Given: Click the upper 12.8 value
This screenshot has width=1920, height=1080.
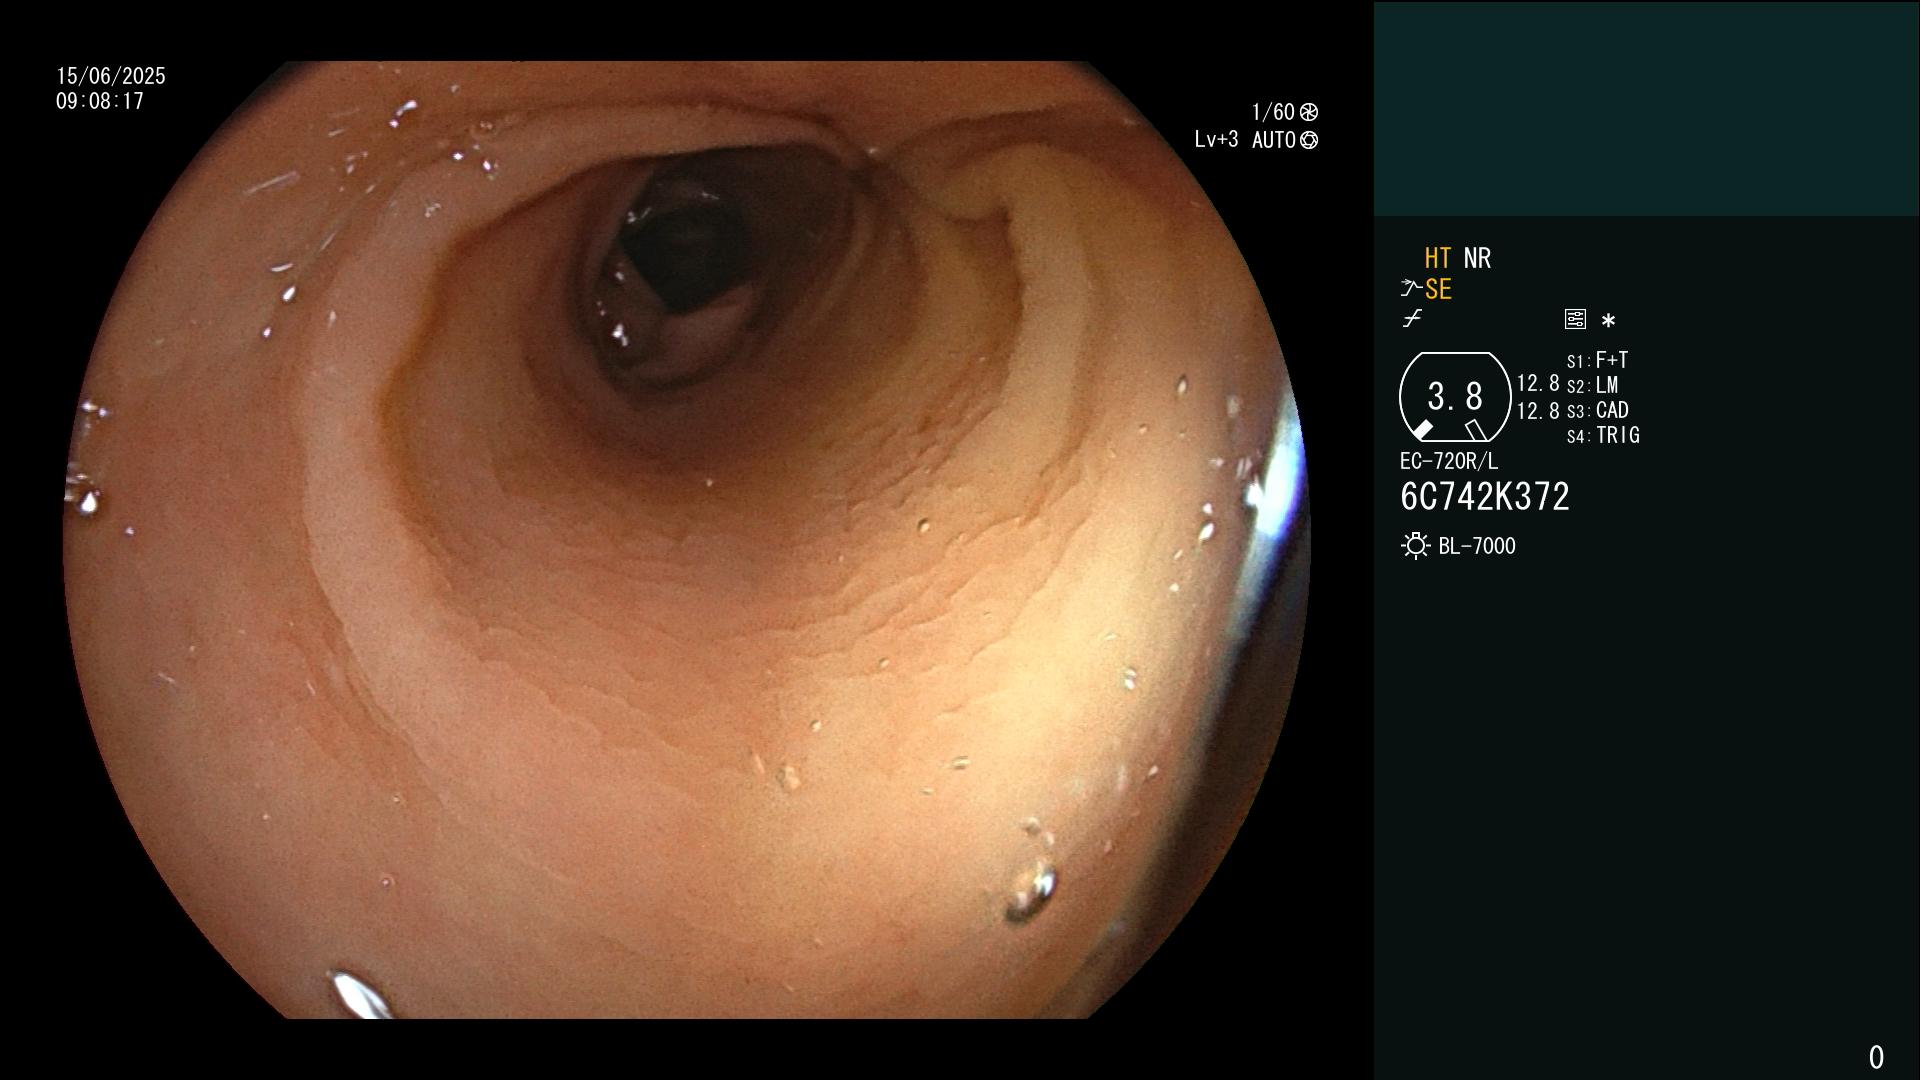Looking at the screenshot, I should click(1538, 383).
